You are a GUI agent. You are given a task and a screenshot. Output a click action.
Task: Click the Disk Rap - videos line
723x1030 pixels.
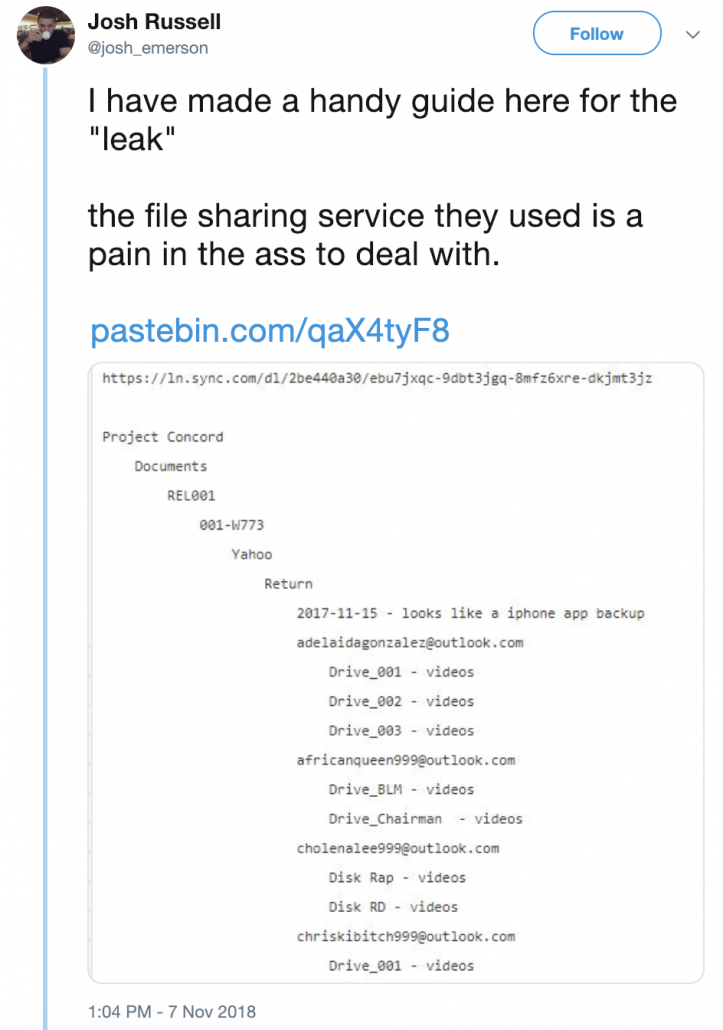click(x=397, y=878)
